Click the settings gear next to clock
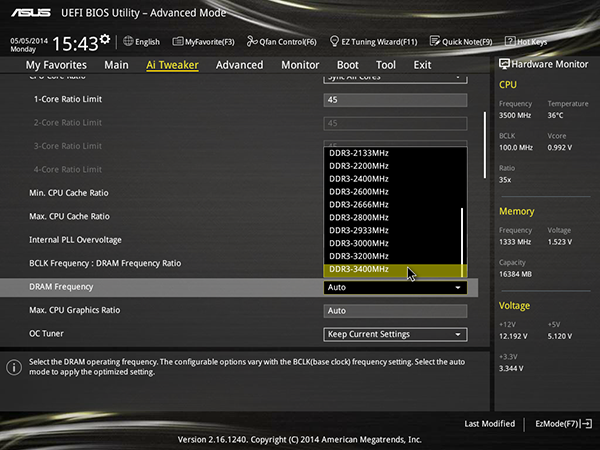The image size is (600, 450). 105,39
